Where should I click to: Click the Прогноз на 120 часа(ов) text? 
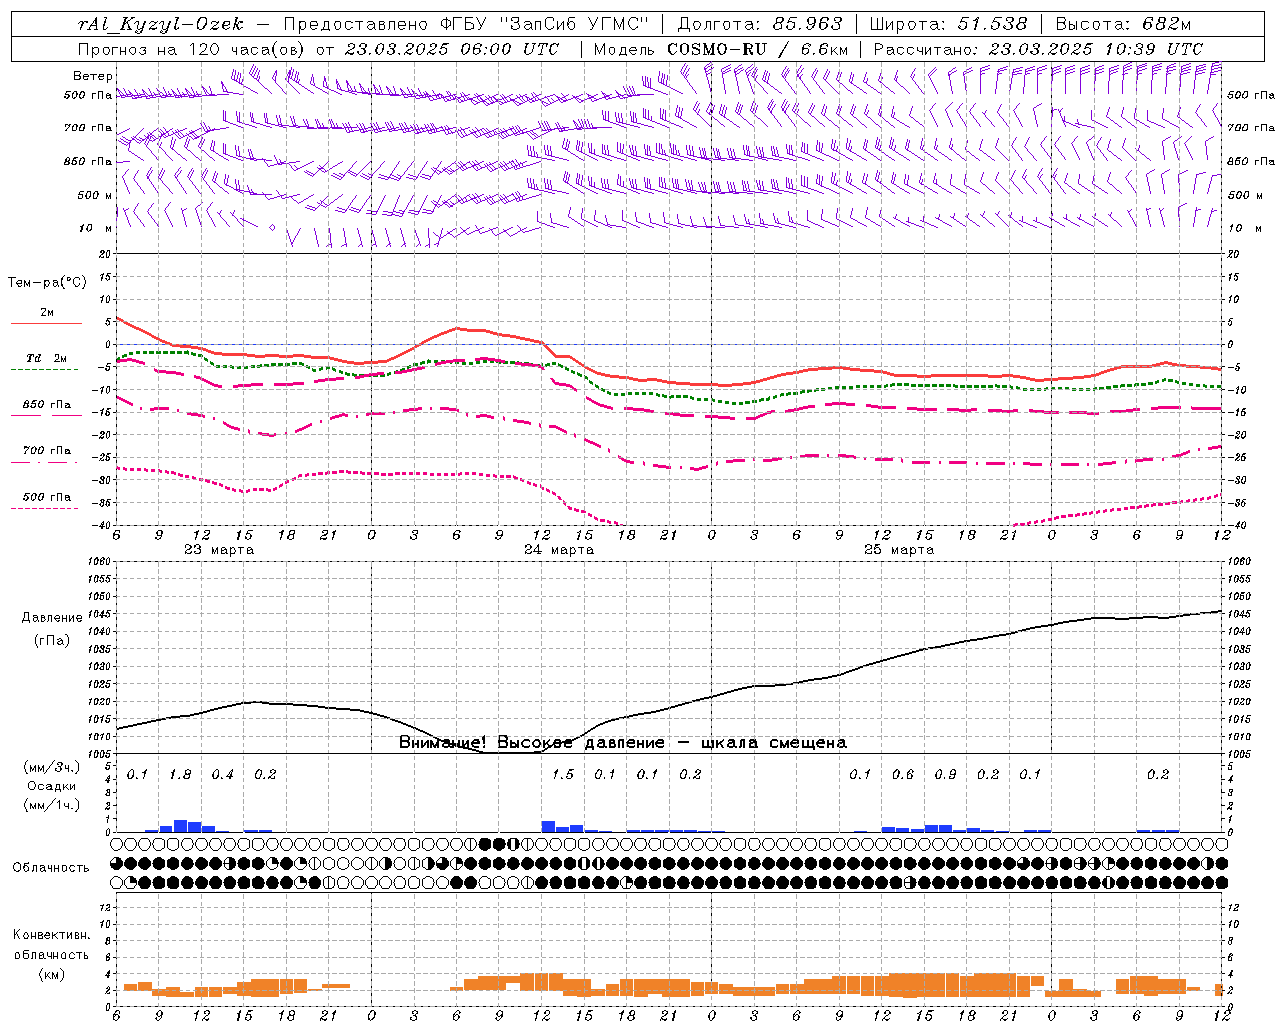(x=192, y=49)
